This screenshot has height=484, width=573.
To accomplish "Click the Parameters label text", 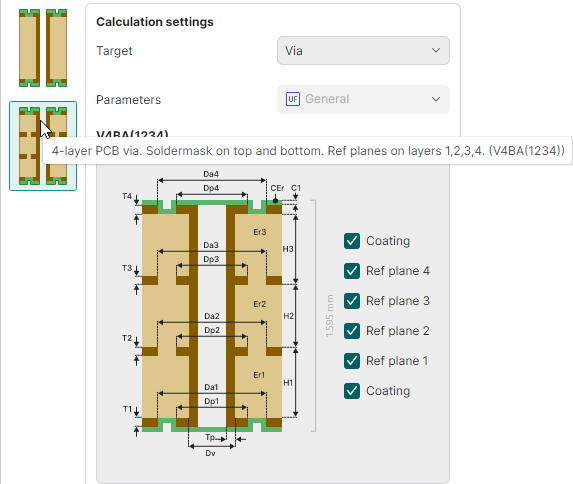I will pos(128,100).
